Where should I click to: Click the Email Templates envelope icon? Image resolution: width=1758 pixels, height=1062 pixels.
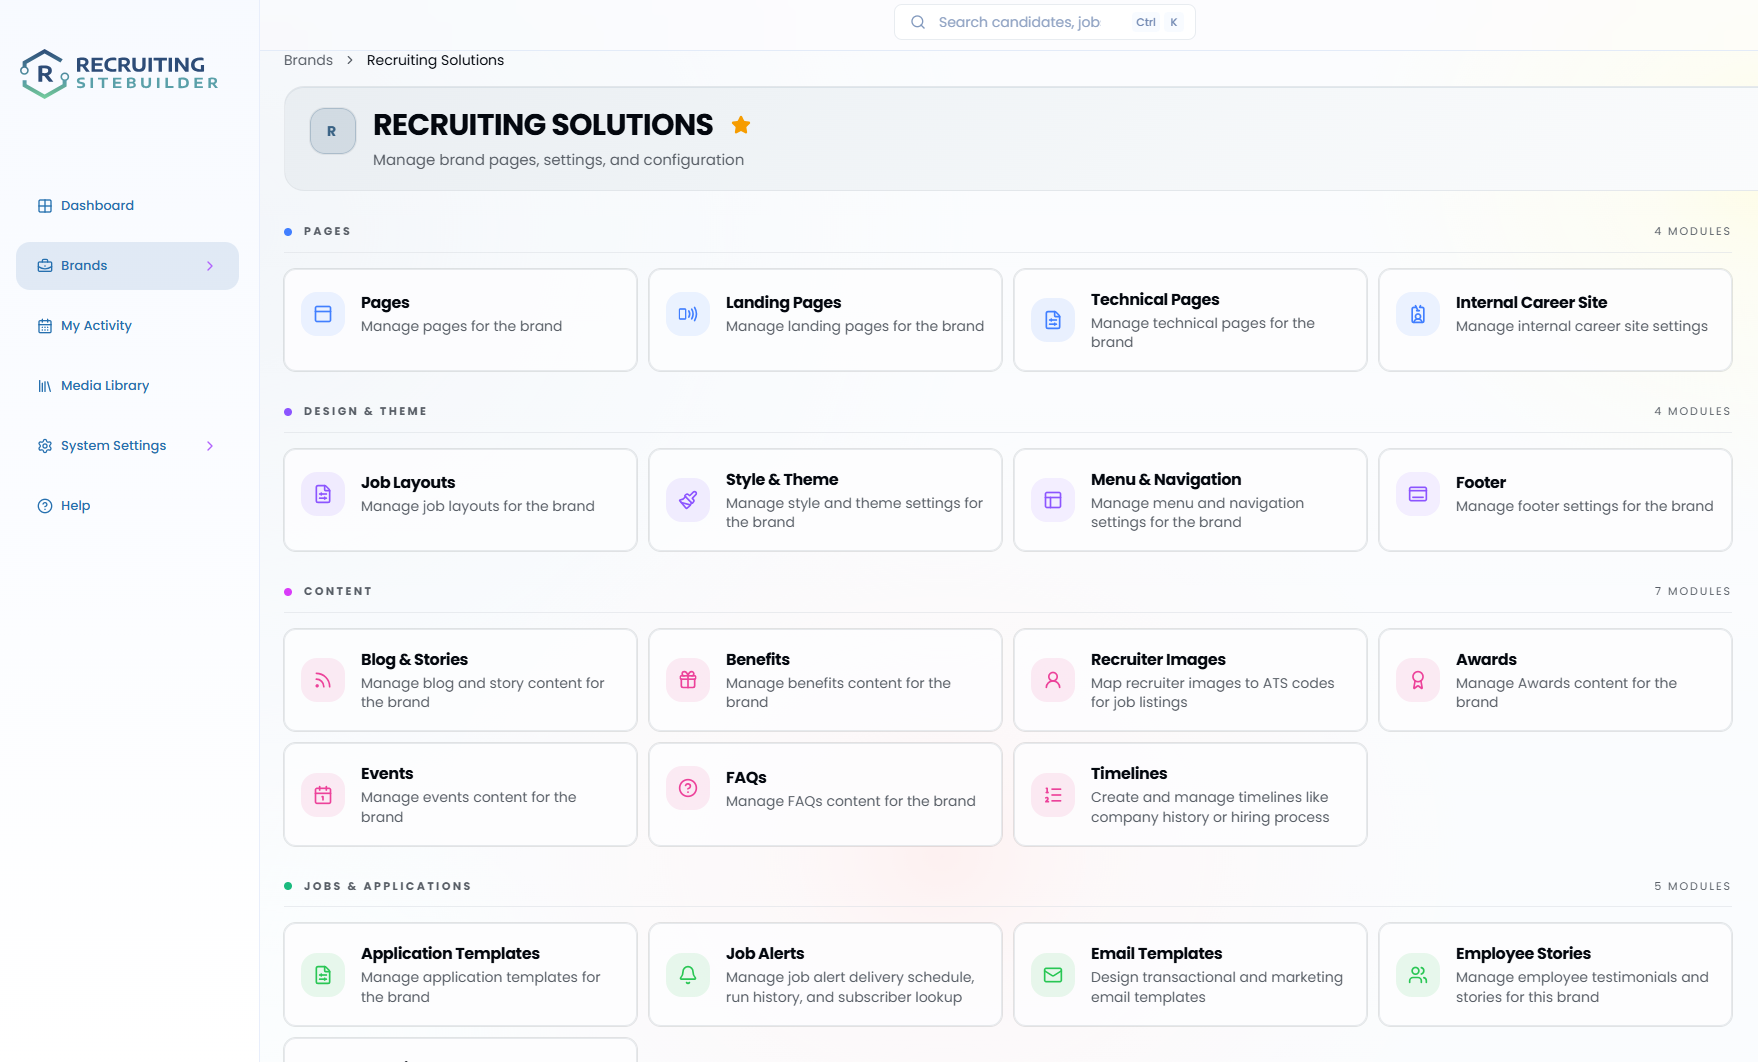(x=1053, y=975)
